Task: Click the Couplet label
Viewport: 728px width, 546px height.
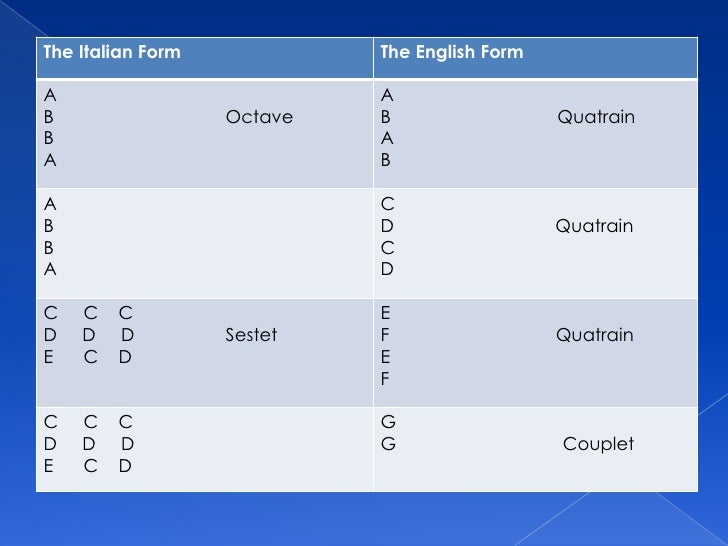Action: [598, 444]
